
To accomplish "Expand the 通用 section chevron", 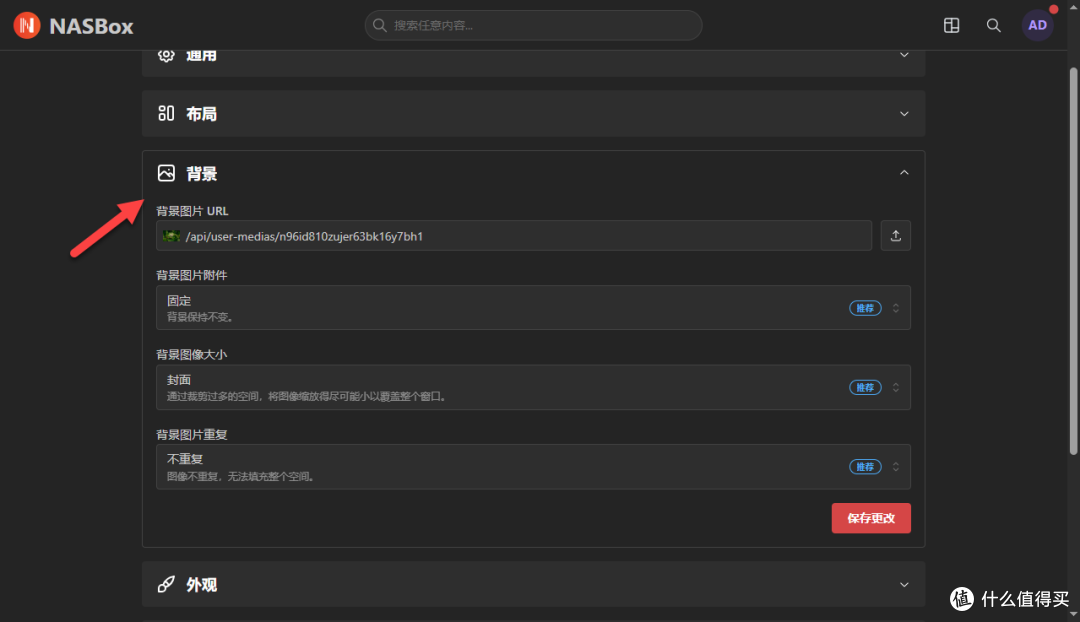I will pyautogui.click(x=904, y=54).
